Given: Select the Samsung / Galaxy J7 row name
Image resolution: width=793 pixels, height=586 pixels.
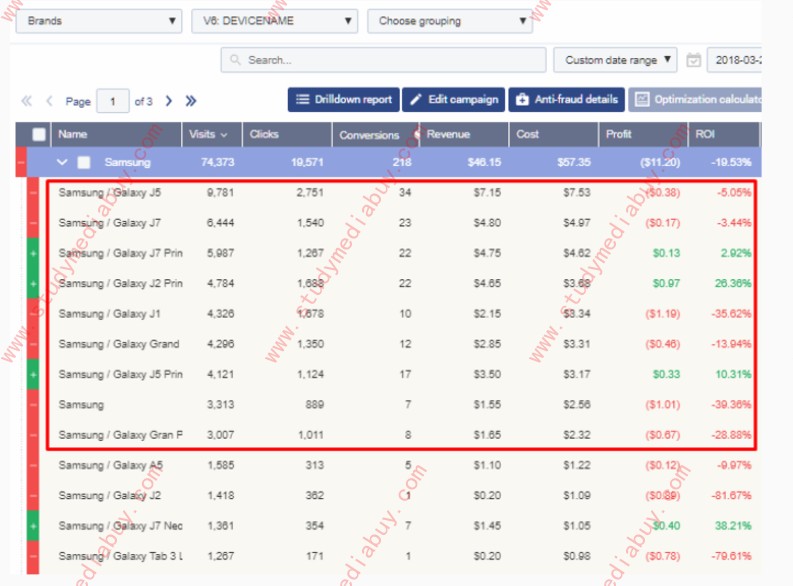Looking at the screenshot, I should [109, 223].
